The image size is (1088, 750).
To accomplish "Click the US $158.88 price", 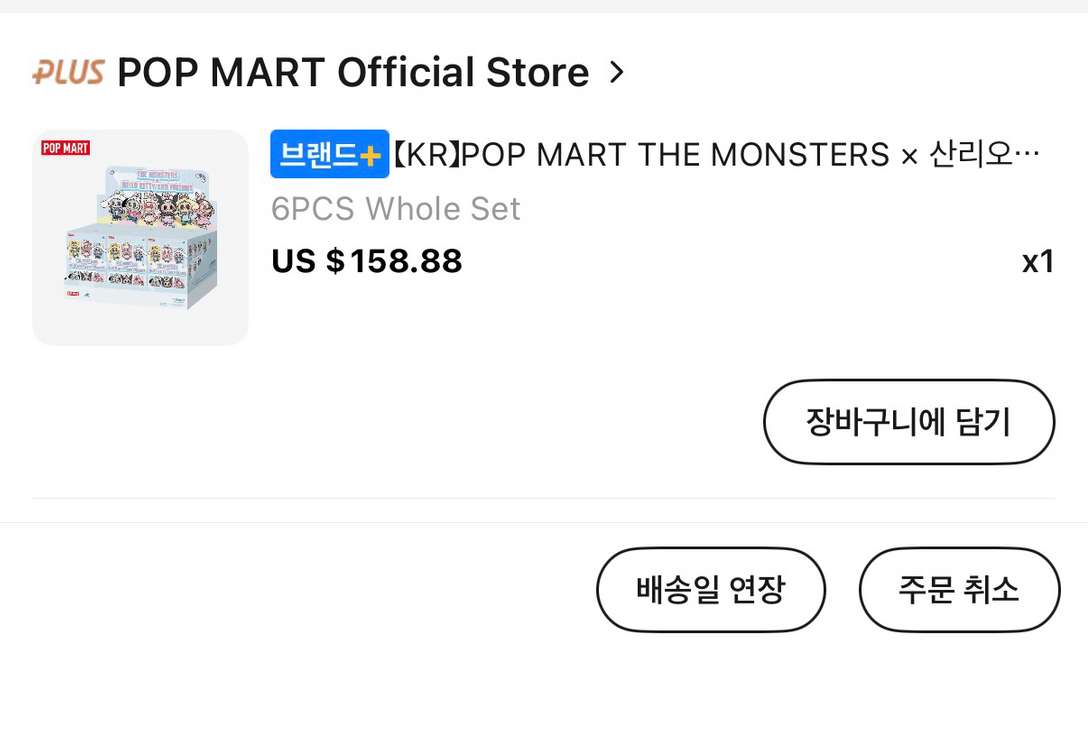I will pyautogui.click(x=367, y=261).
